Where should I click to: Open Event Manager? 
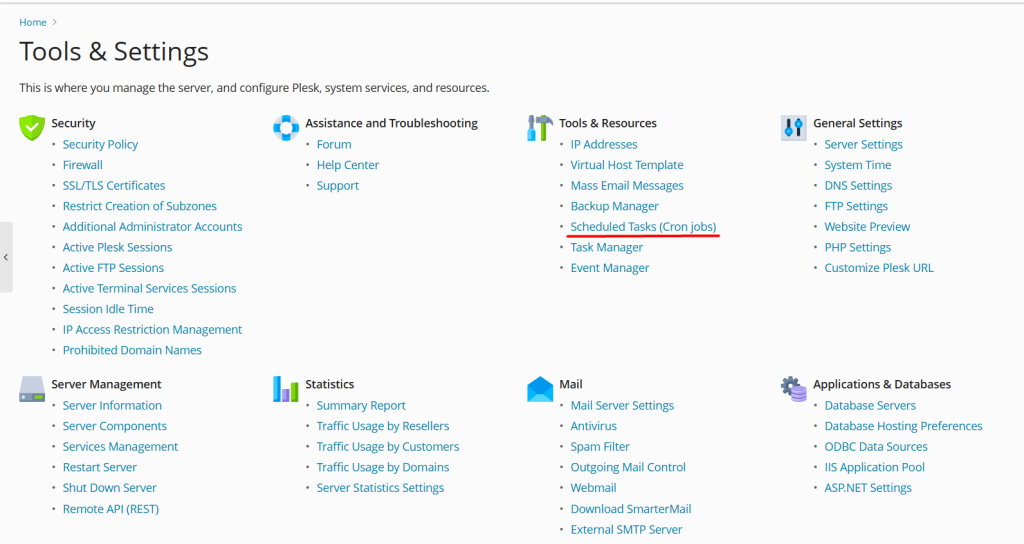pyautogui.click(x=610, y=268)
